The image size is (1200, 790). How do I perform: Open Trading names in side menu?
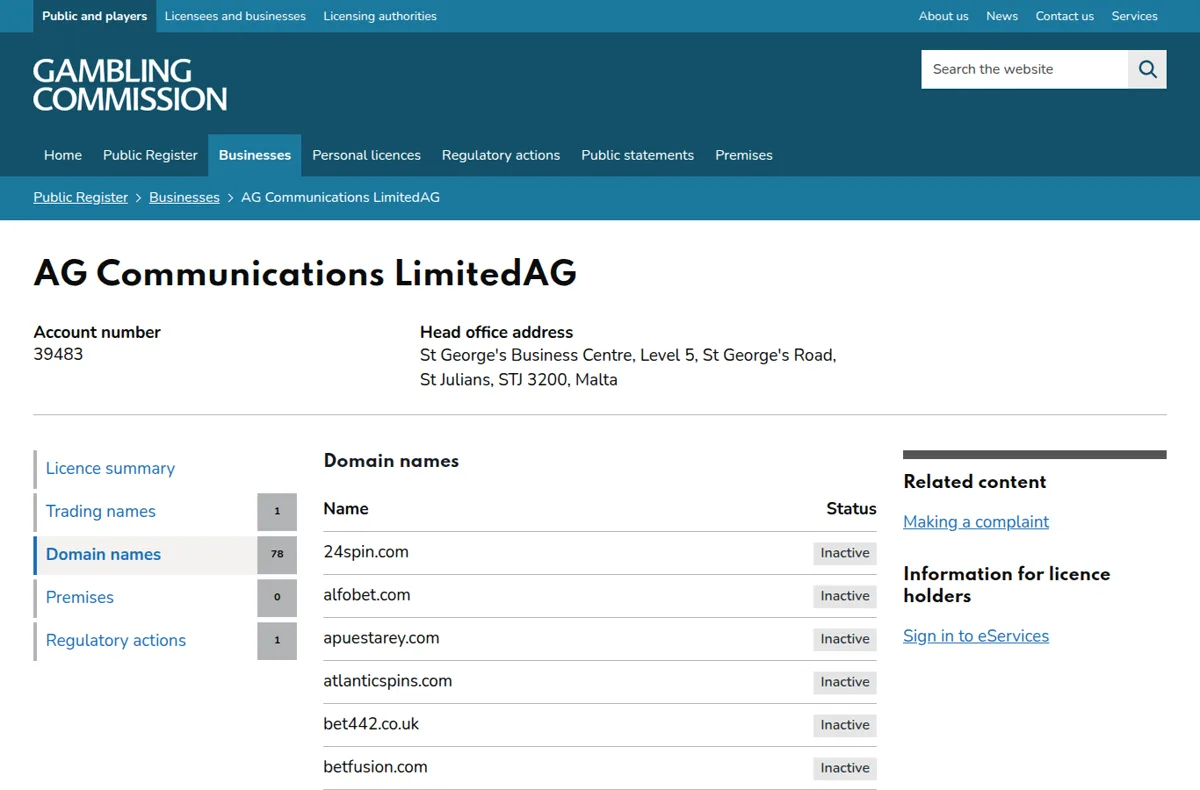coord(101,511)
